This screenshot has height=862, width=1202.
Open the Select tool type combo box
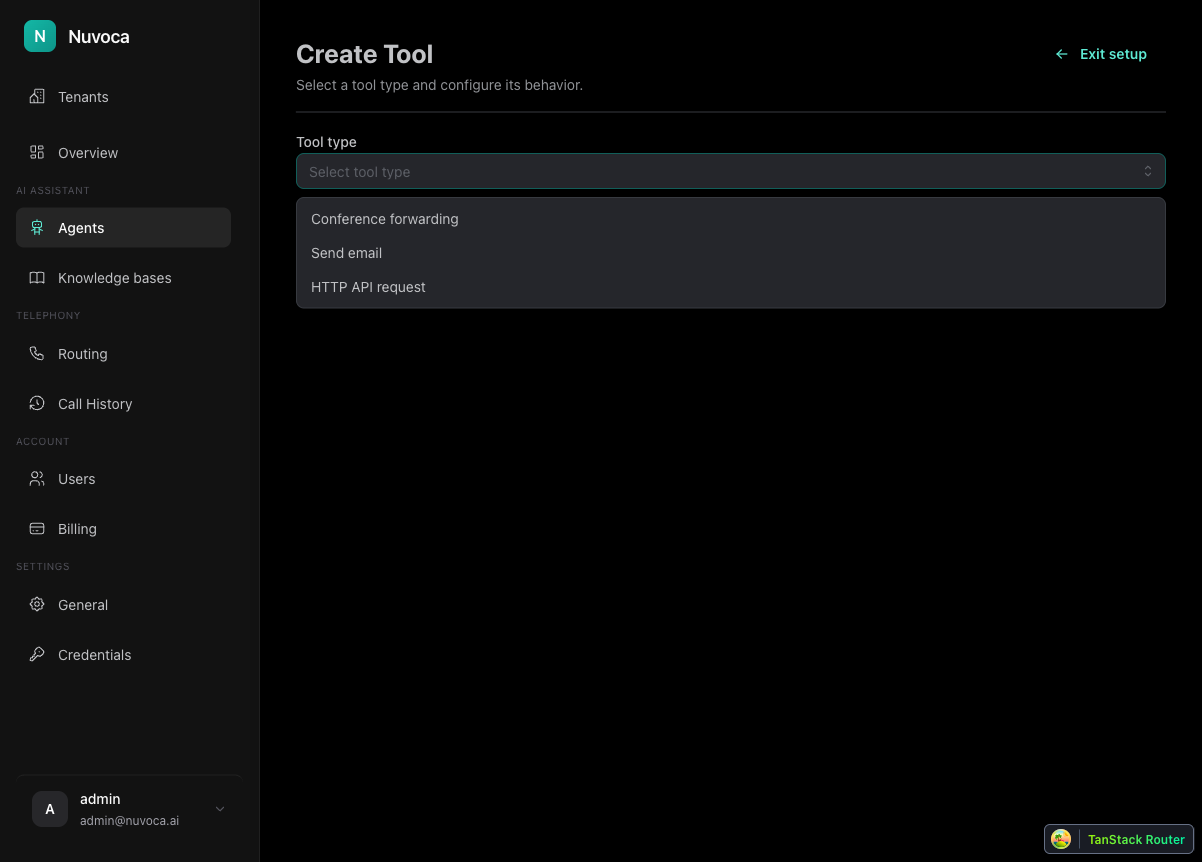point(730,171)
